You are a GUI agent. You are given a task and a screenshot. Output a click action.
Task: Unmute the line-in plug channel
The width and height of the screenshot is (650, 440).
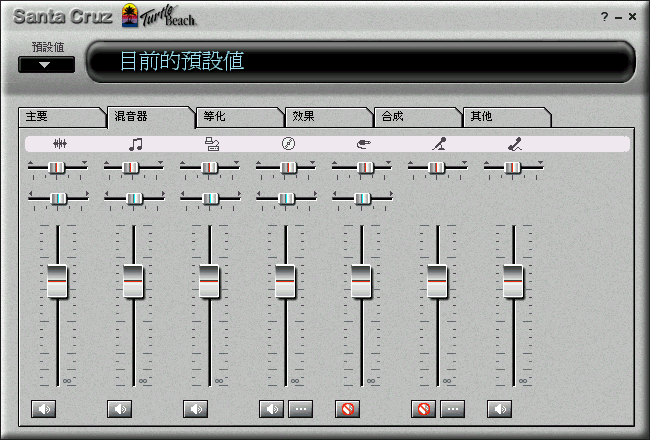pos(347,409)
